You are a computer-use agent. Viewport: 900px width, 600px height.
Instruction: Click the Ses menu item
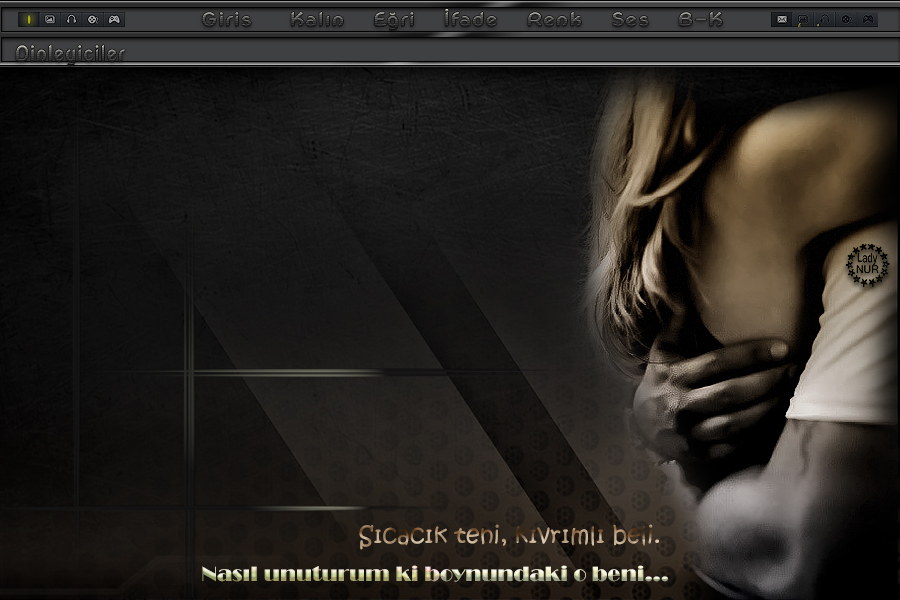[630, 19]
